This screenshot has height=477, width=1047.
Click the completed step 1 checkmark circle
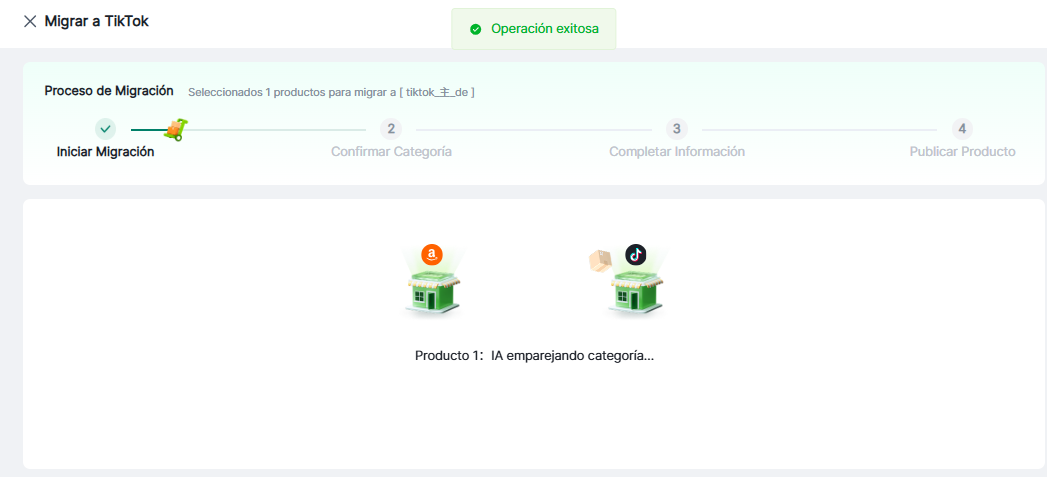[x=105, y=129]
